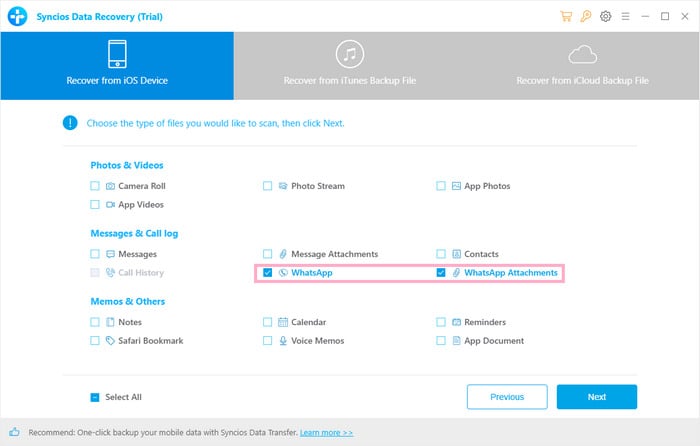The height and width of the screenshot is (446, 700).
Task: Click the Next button
Action: 597,397
